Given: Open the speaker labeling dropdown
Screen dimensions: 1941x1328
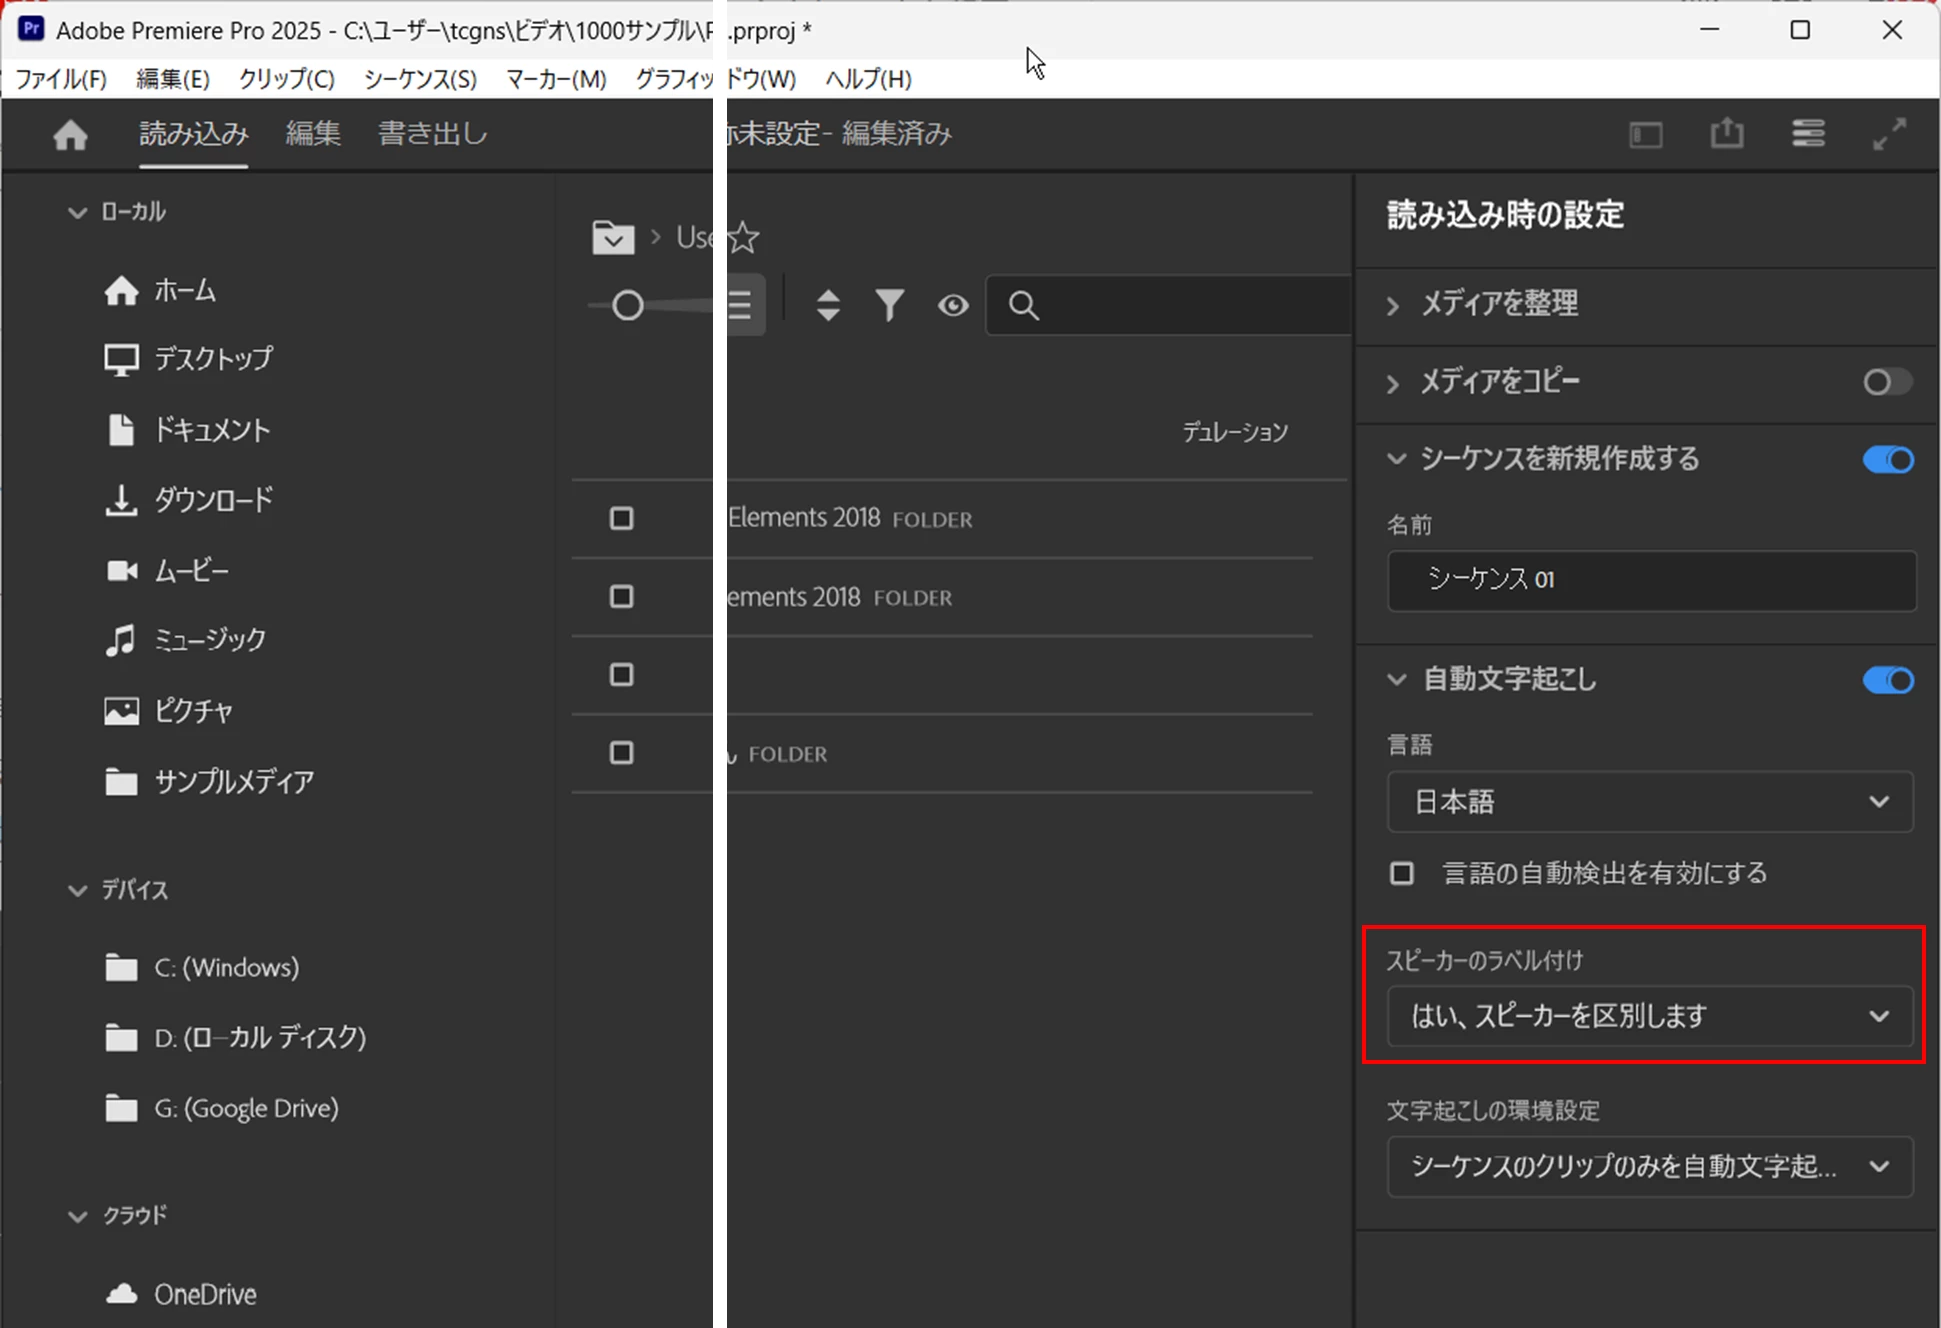Looking at the screenshot, I should [x=1650, y=1017].
